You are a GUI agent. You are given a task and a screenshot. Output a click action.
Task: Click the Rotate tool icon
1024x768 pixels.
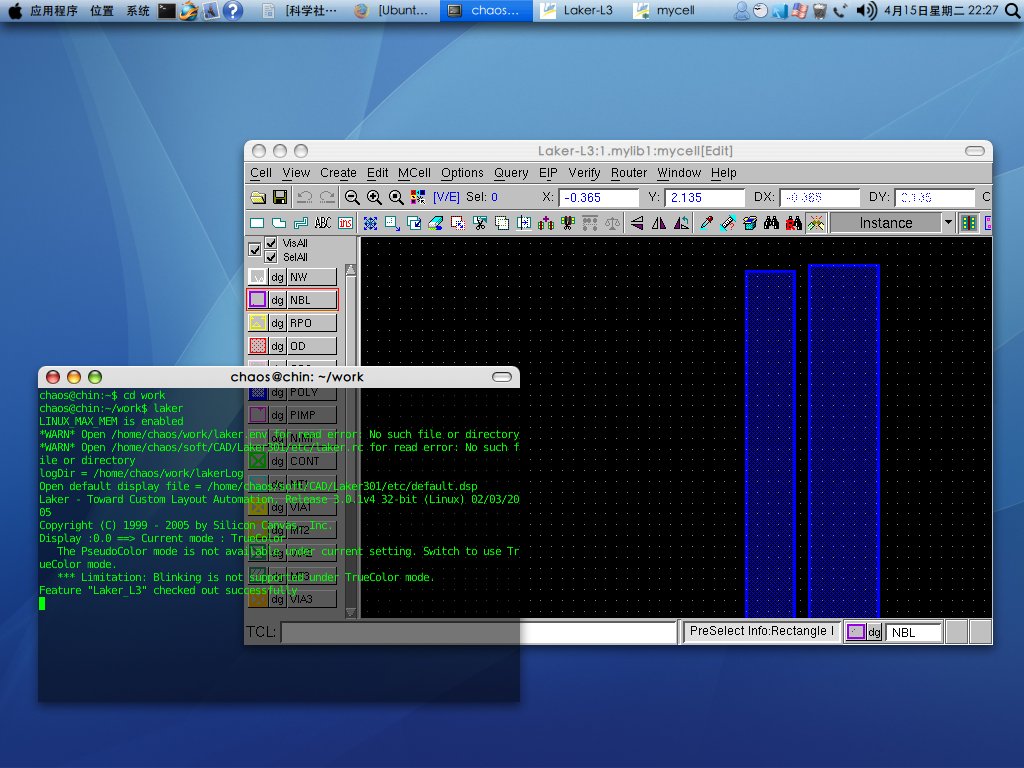click(x=681, y=223)
